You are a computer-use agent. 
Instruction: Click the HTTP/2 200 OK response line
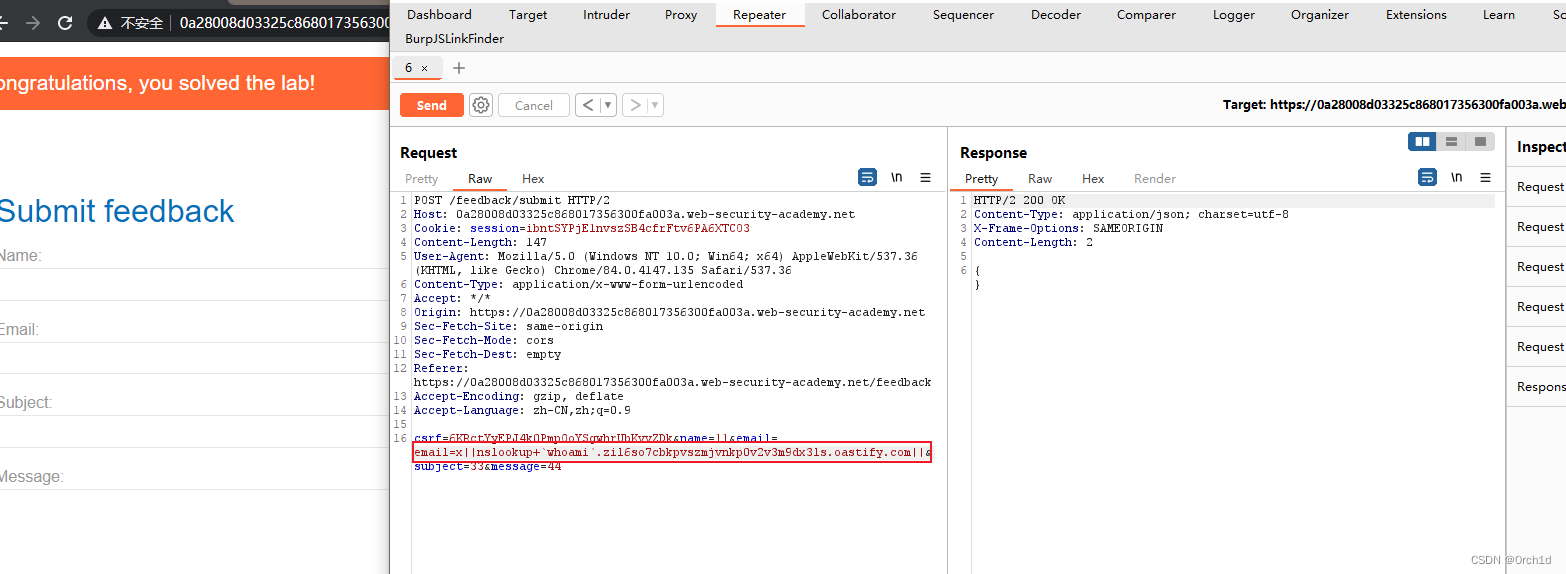pos(1019,200)
